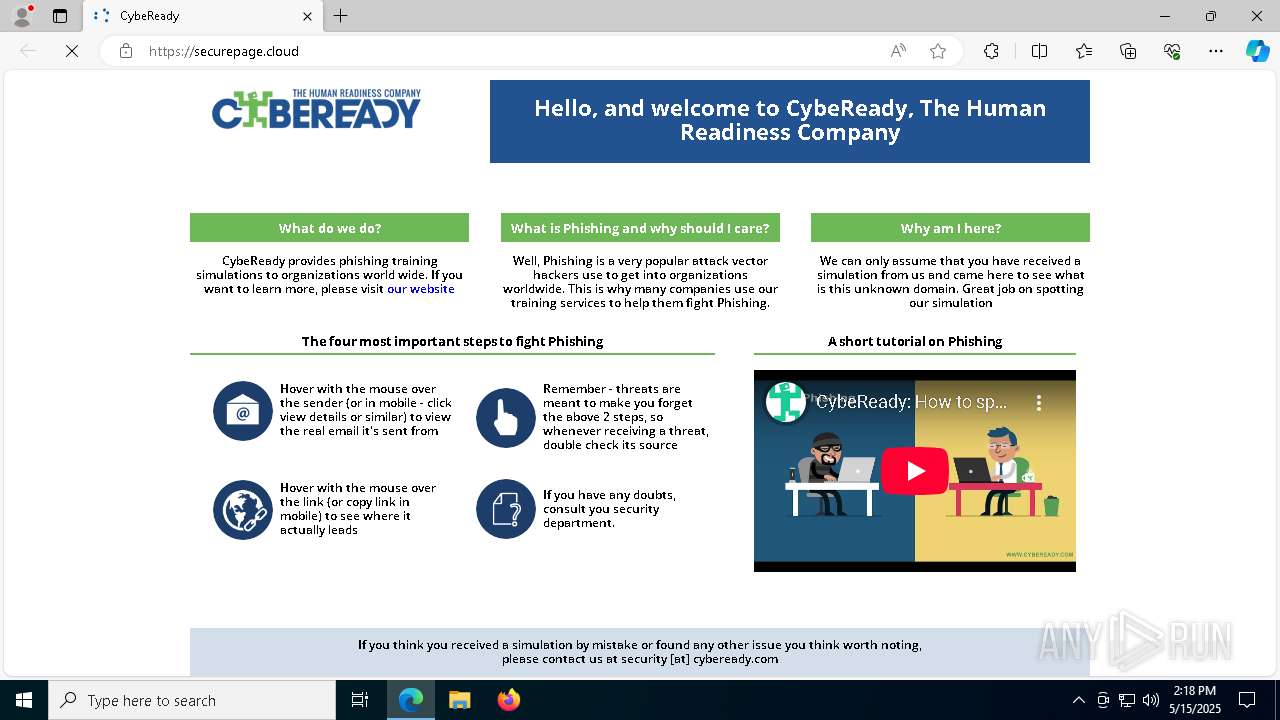Screen dimensions: 1280x720
Task: Close the CybeReady tab
Action: [308, 16]
